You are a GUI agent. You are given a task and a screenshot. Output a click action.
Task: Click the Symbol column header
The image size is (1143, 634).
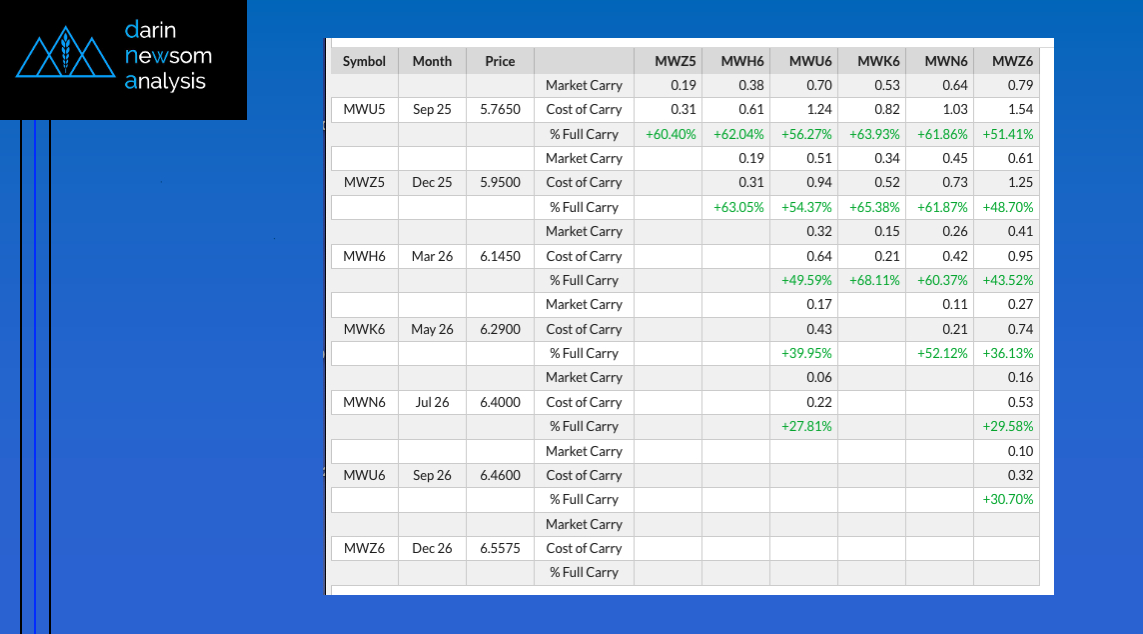click(364, 61)
